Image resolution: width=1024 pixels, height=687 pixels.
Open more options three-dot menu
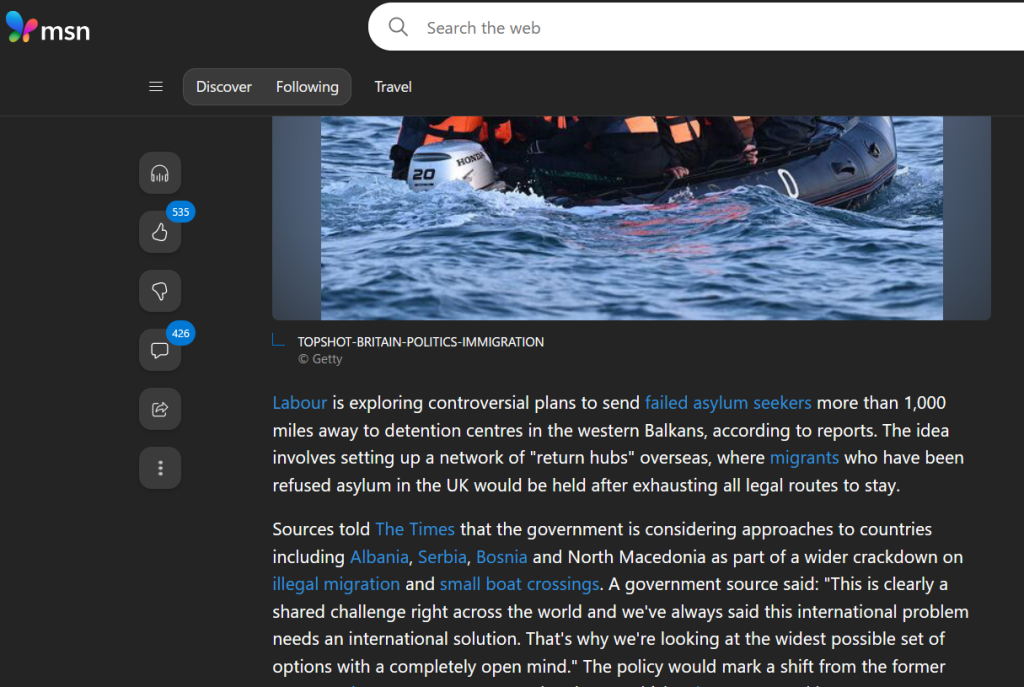[160, 468]
